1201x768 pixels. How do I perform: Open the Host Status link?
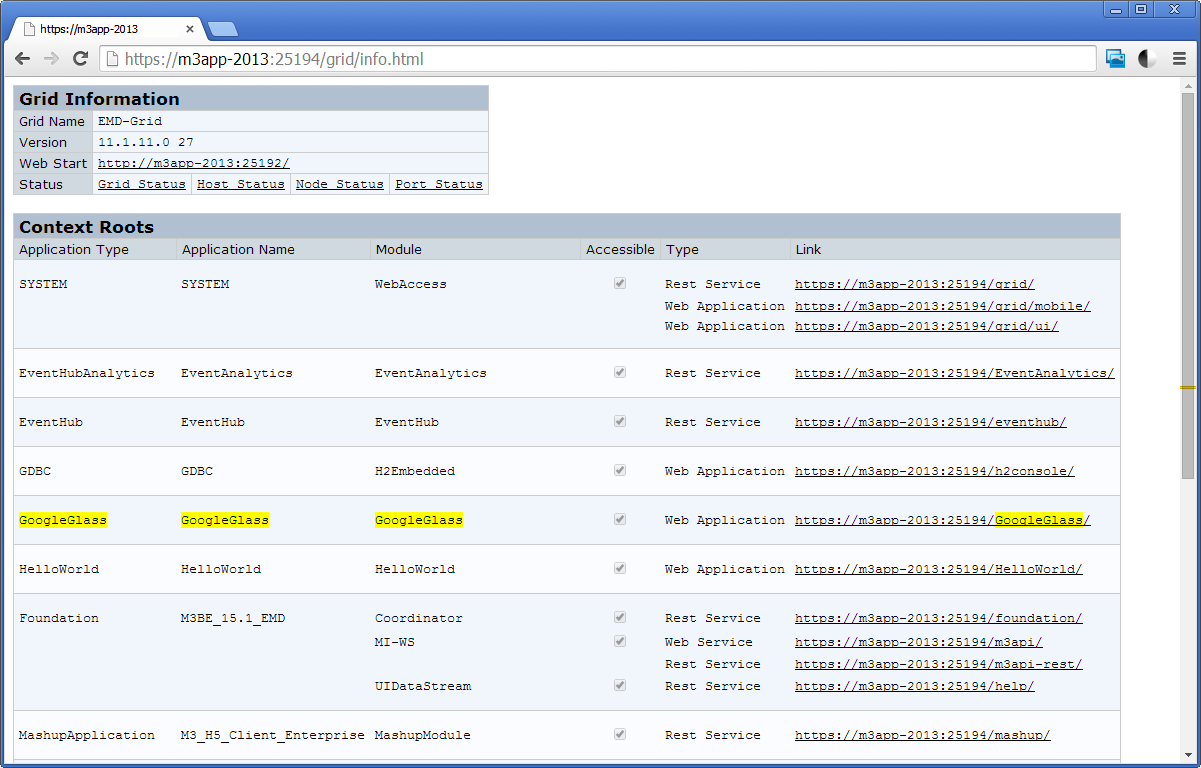click(x=240, y=184)
